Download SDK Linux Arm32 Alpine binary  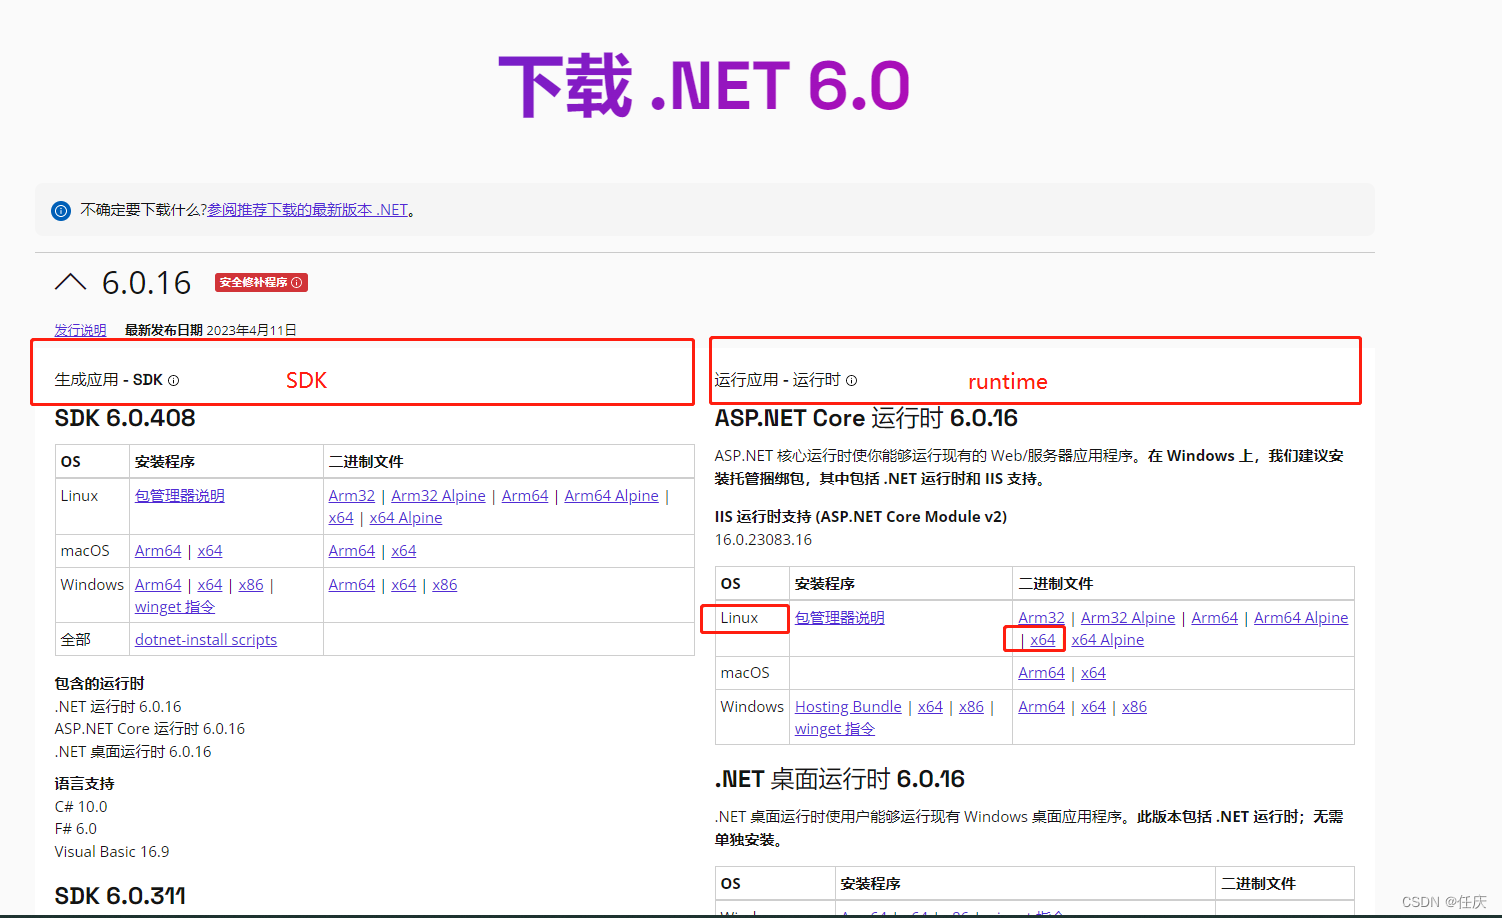point(438,496)
